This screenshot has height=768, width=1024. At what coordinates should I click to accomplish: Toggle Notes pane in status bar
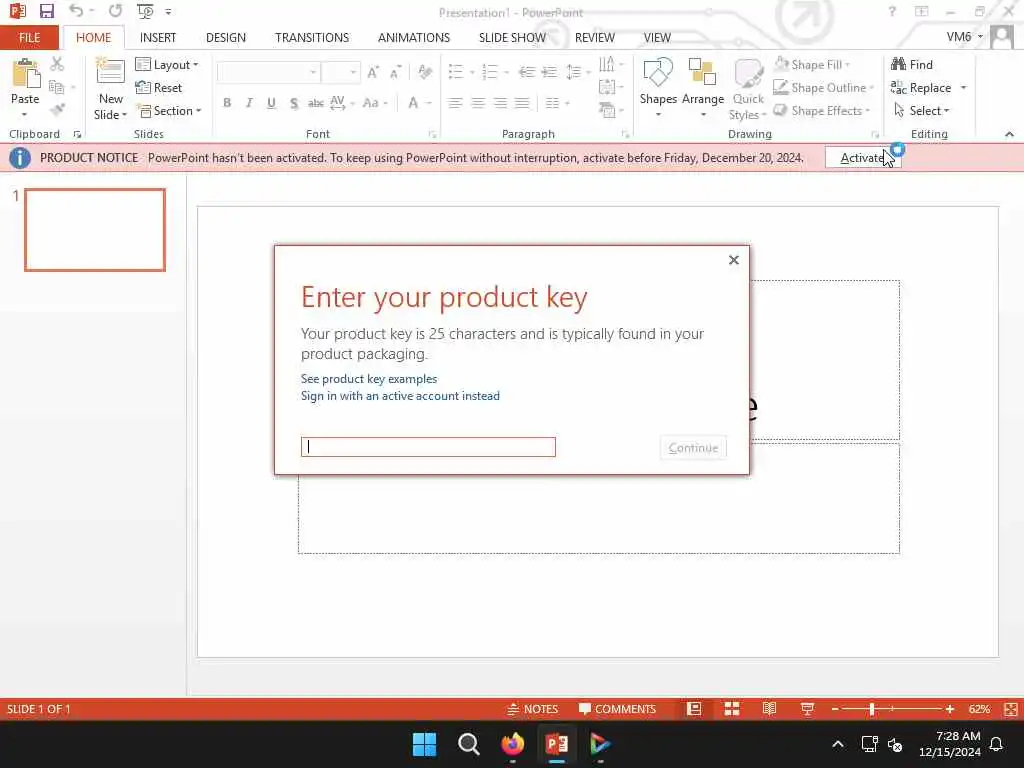click(x=533, y=709)
